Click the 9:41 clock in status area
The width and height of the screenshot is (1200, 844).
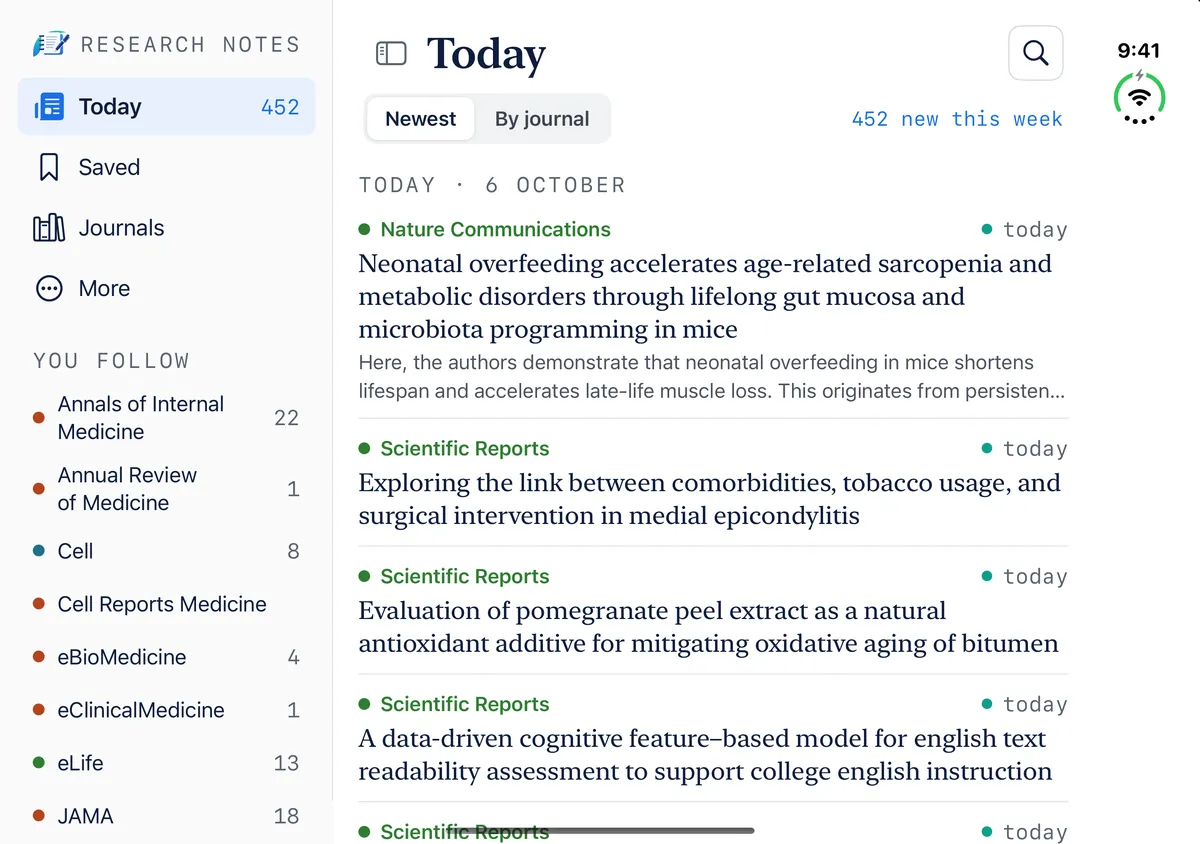point(1139,51)
